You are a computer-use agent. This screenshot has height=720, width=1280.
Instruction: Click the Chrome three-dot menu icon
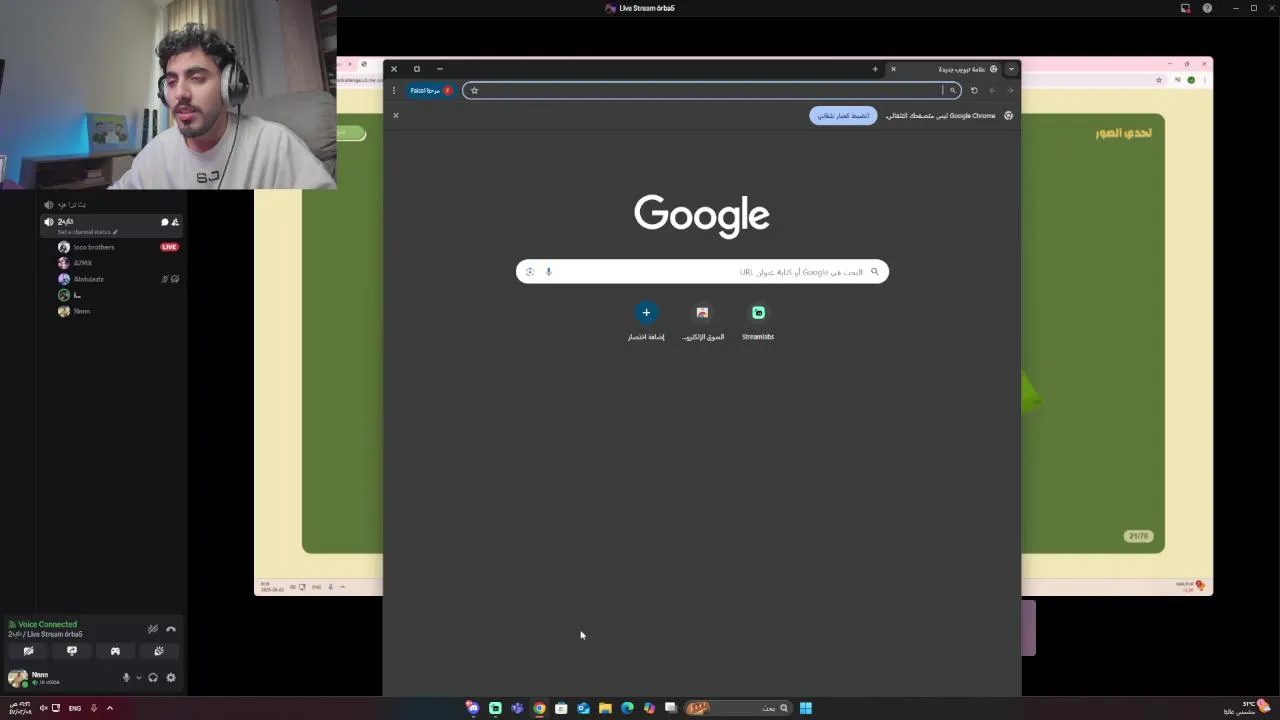(x=394, y=90)
